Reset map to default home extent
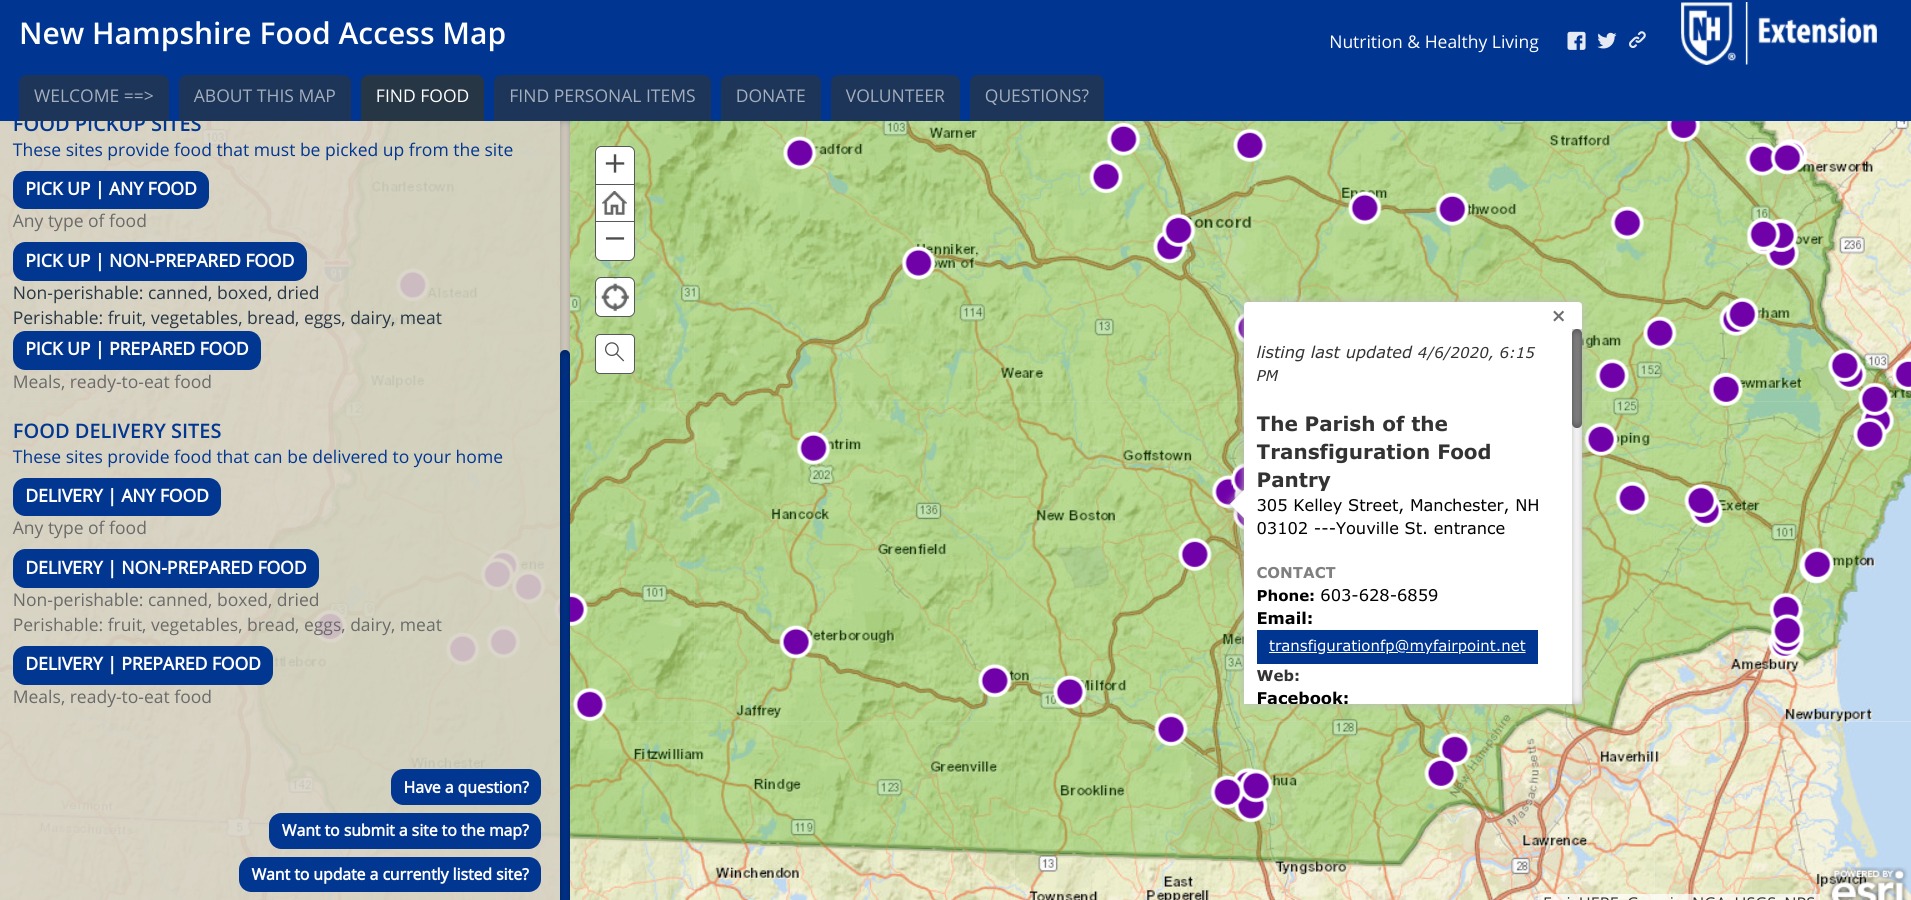 point(614,203)
